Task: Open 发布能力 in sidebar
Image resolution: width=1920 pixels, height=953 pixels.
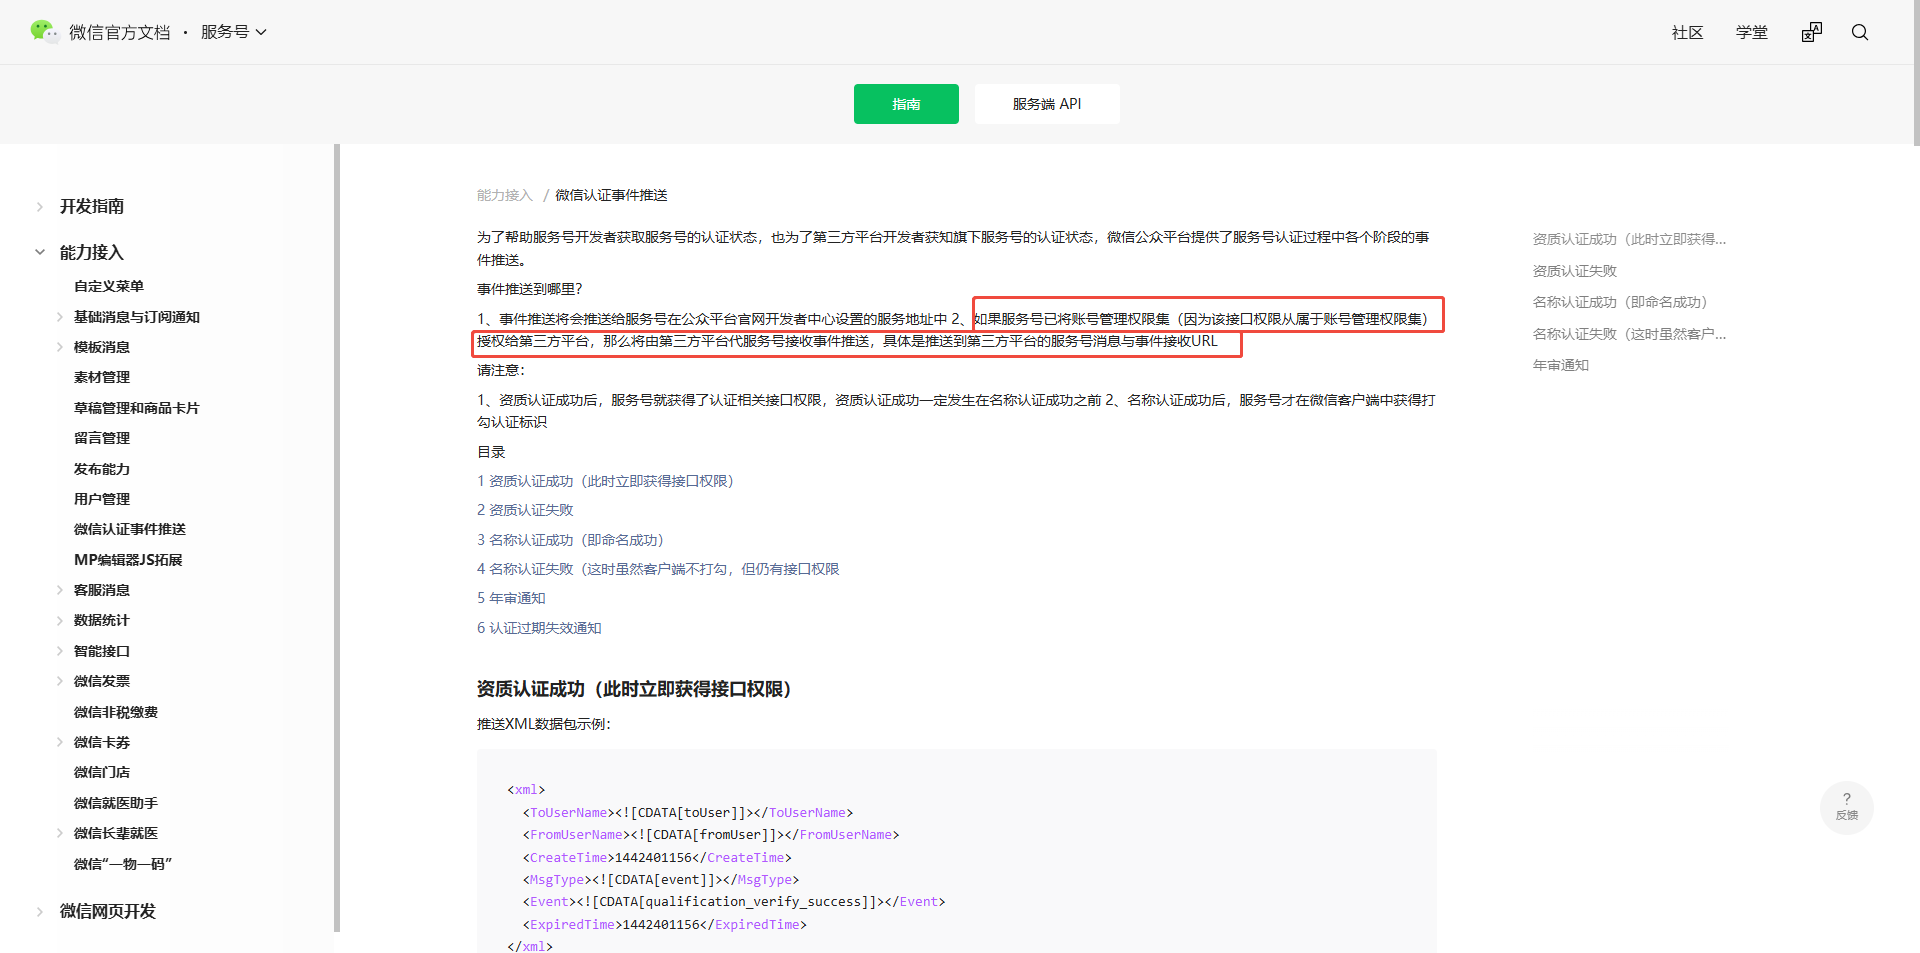Action: tap(102, 469)
